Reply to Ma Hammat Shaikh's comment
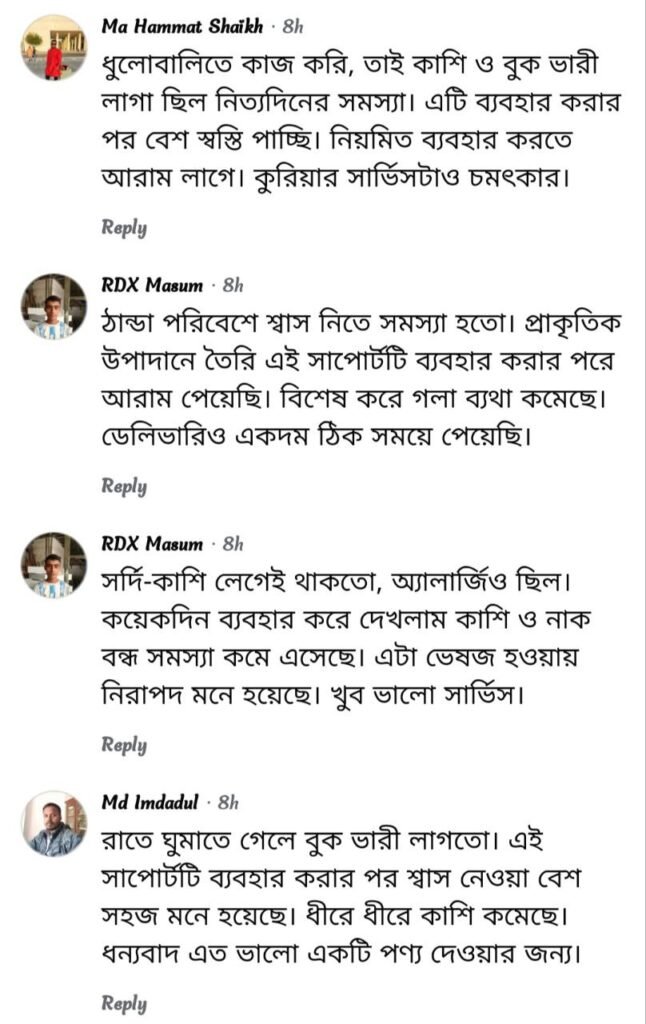The image size is (646, 1024). 124,227
